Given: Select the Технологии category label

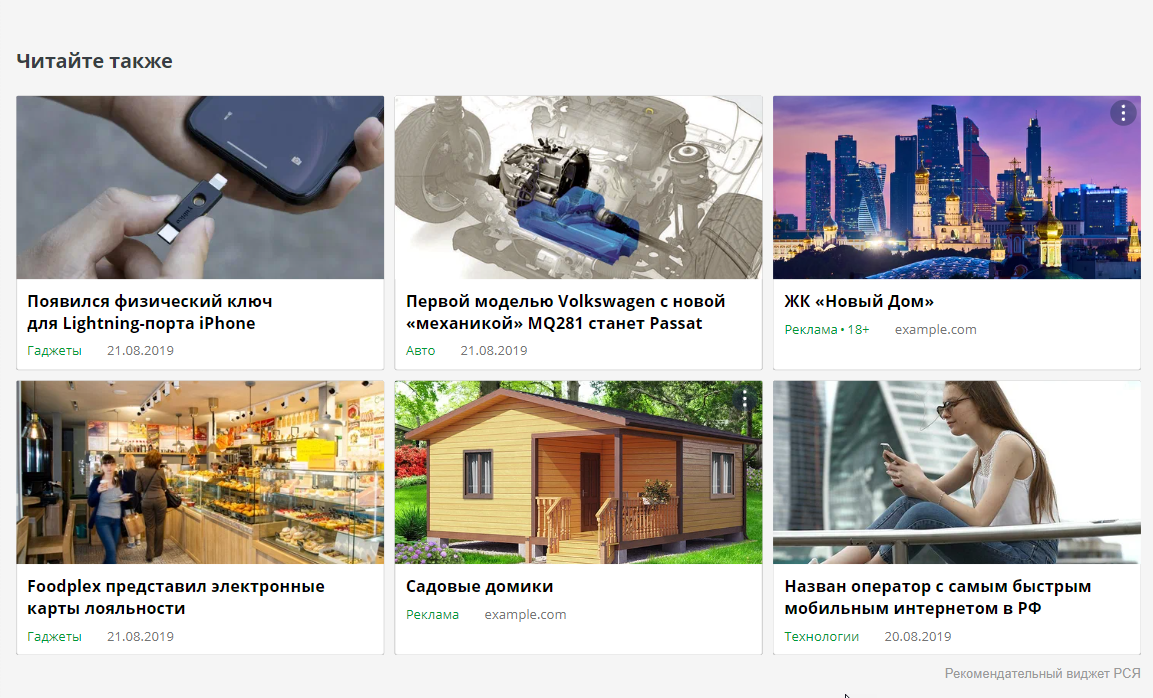Looking at the screenshot, I should tap(821, 636).
